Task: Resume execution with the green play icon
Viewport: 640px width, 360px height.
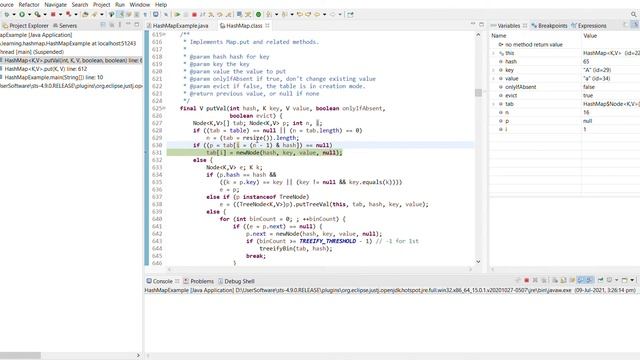Action: (177, 14)
